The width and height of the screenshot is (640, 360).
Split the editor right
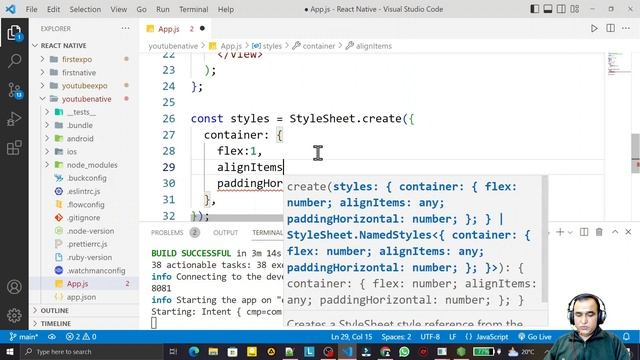[x=611, y=28]
